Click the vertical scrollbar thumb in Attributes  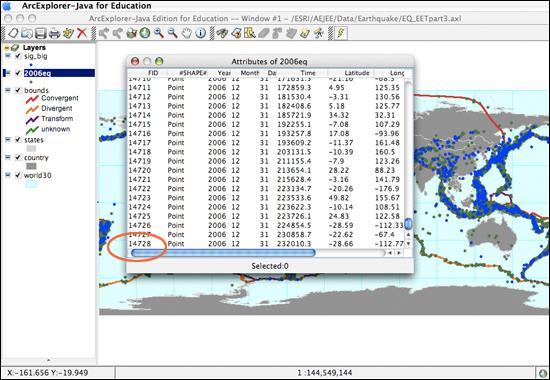coord(408,224)
